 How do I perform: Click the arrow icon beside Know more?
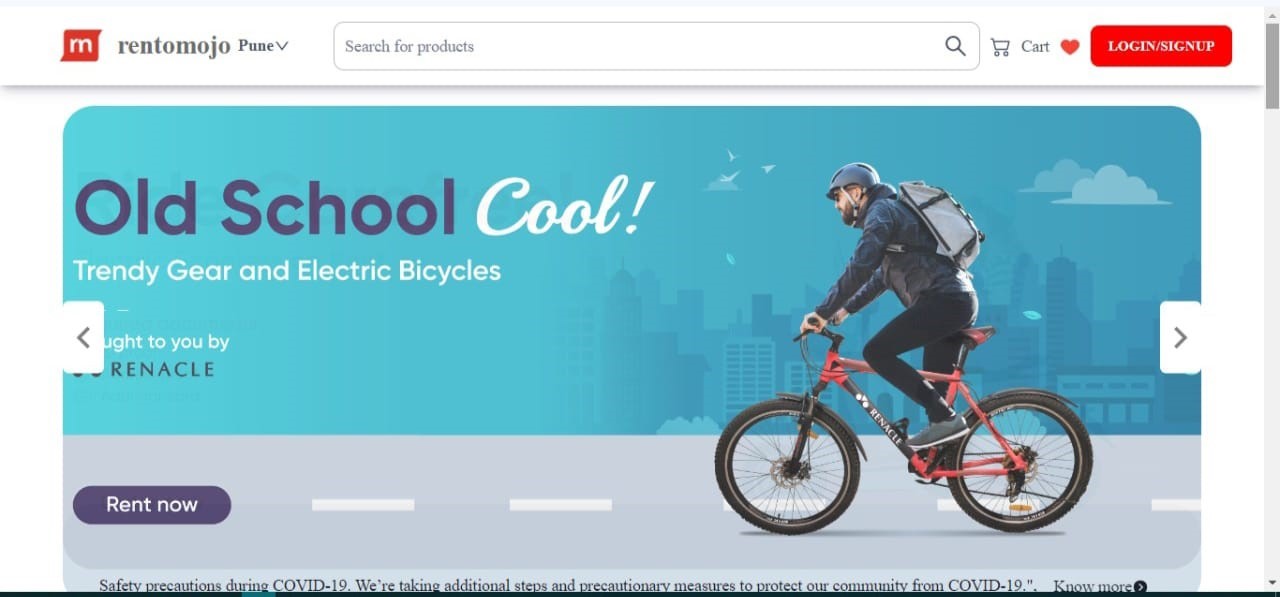1140,587
